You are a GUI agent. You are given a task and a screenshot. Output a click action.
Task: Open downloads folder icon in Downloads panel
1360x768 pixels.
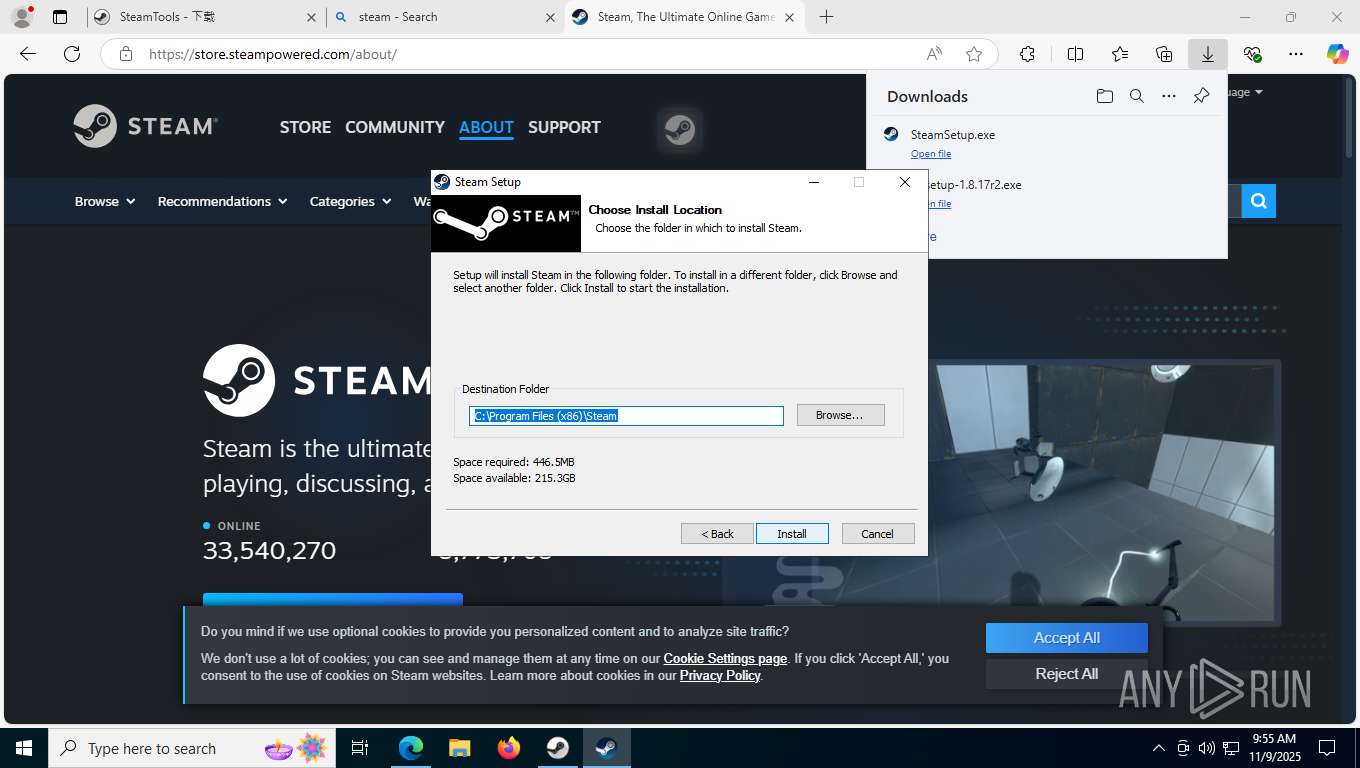1104,96
